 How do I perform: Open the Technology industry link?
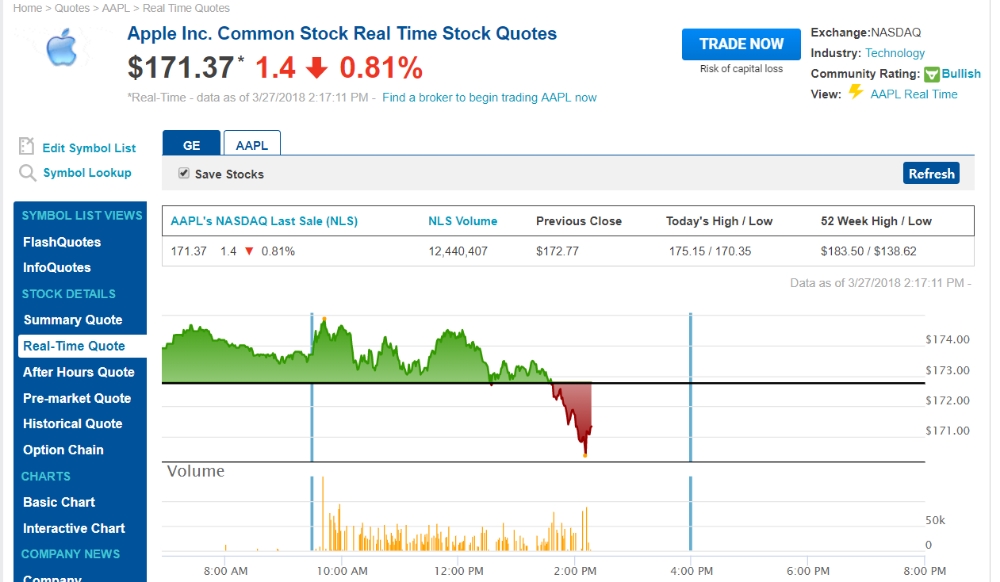coord(894,53)
